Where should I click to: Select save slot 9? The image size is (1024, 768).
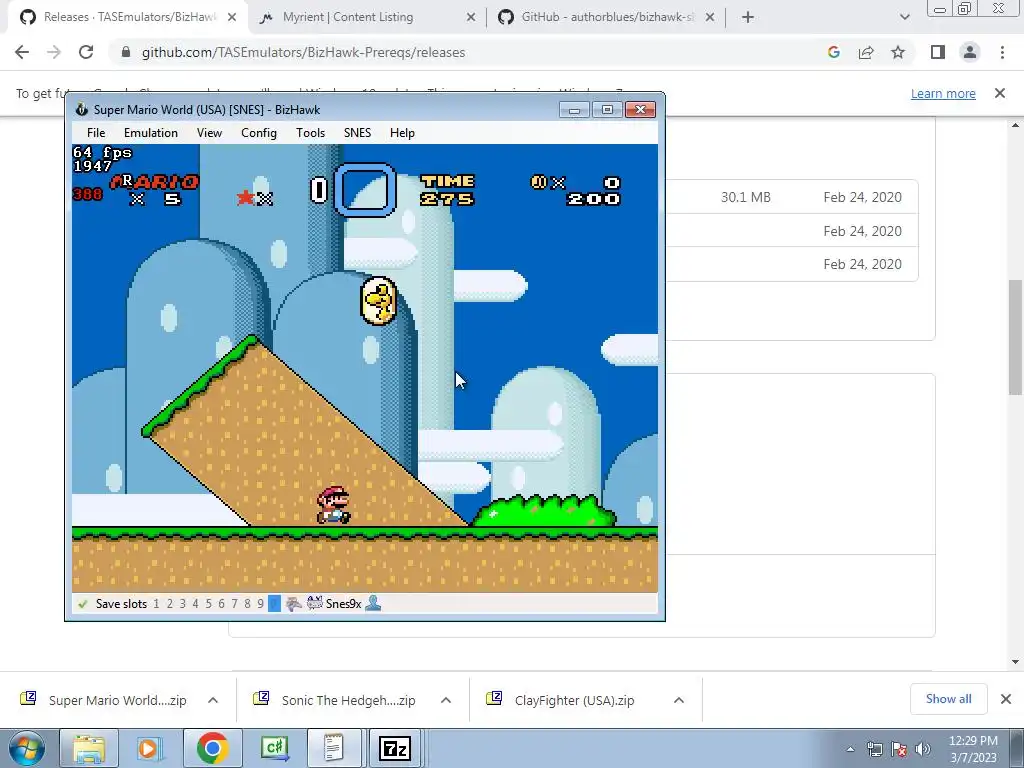261,604
